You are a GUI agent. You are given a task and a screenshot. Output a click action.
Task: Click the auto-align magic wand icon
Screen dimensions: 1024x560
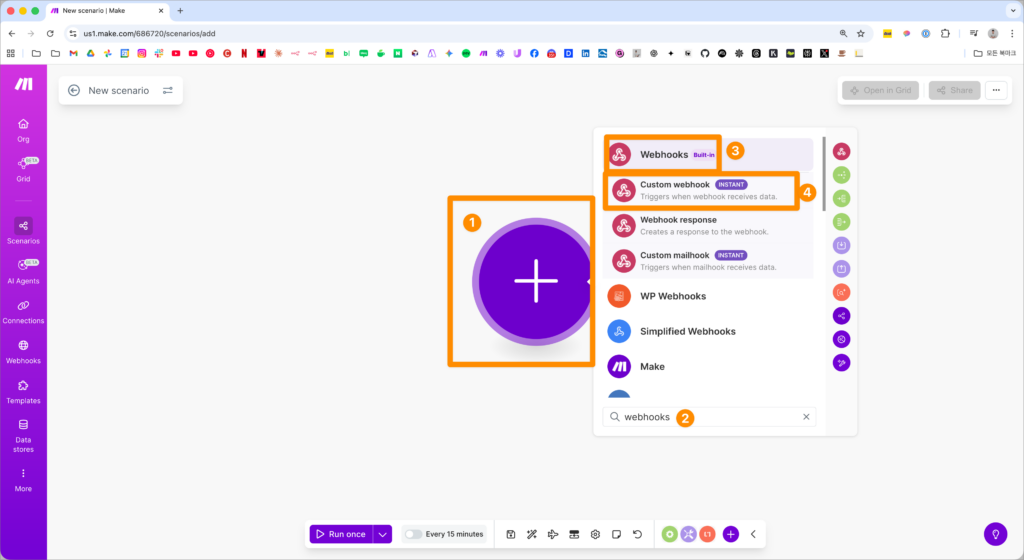pos(532,534)
